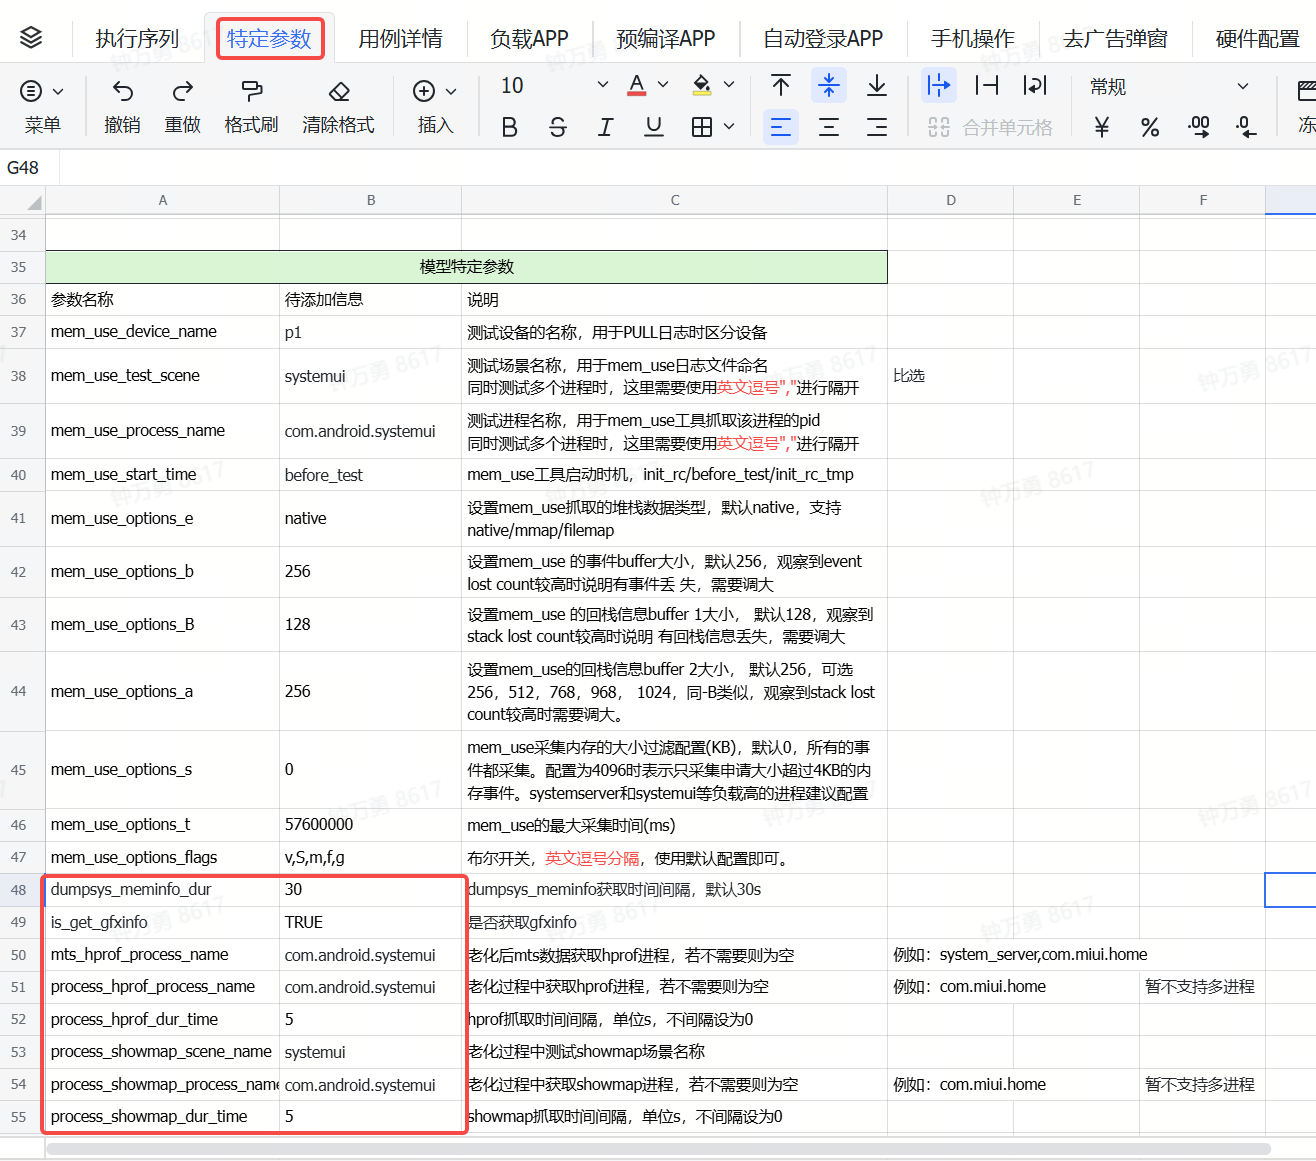Select cell 例如: system_server,com.miui.home
The height and width of the screenshot is (1161, 1316).
1020,955
